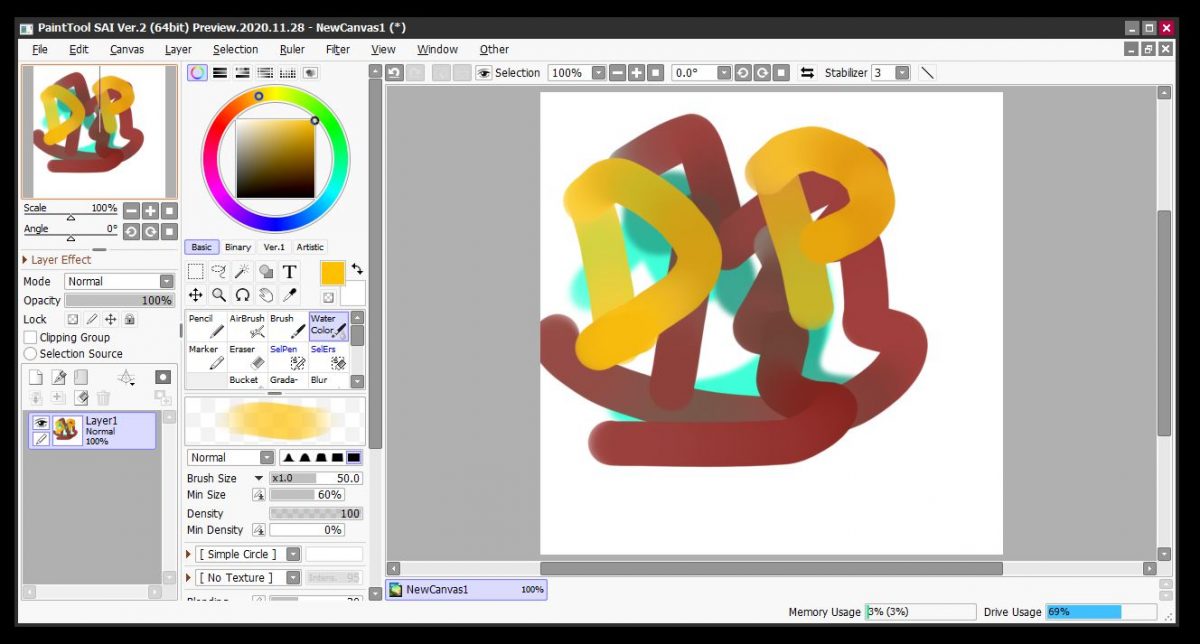1200x644 pixels.
Task: Create a new linework layer
Action: coord(59,377)
